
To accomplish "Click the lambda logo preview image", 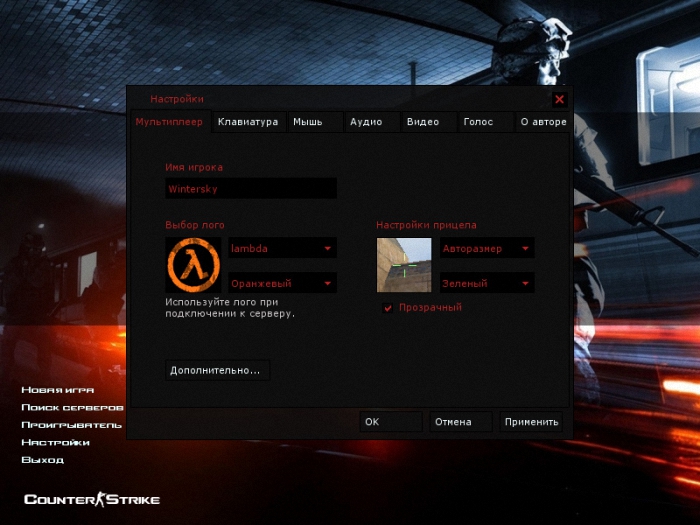I will pyautogui.click(x=193, y=265).
